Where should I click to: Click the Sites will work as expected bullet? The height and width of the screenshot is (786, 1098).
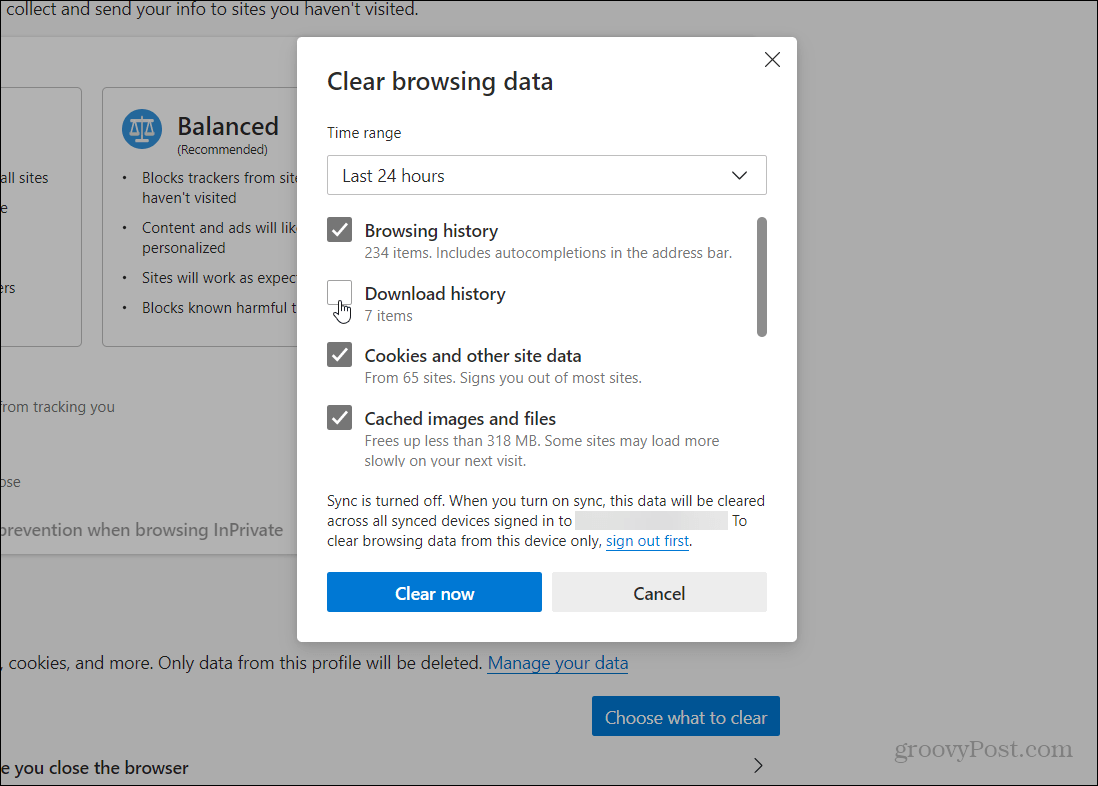click(x=219, y=278)
